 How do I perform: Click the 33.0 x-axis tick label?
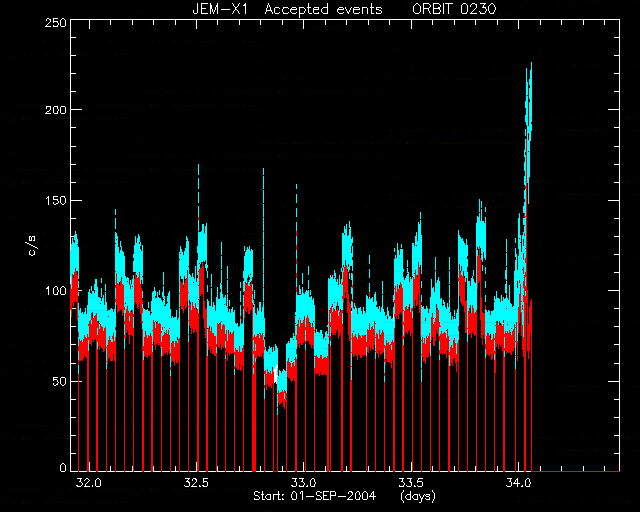(304, 483)
